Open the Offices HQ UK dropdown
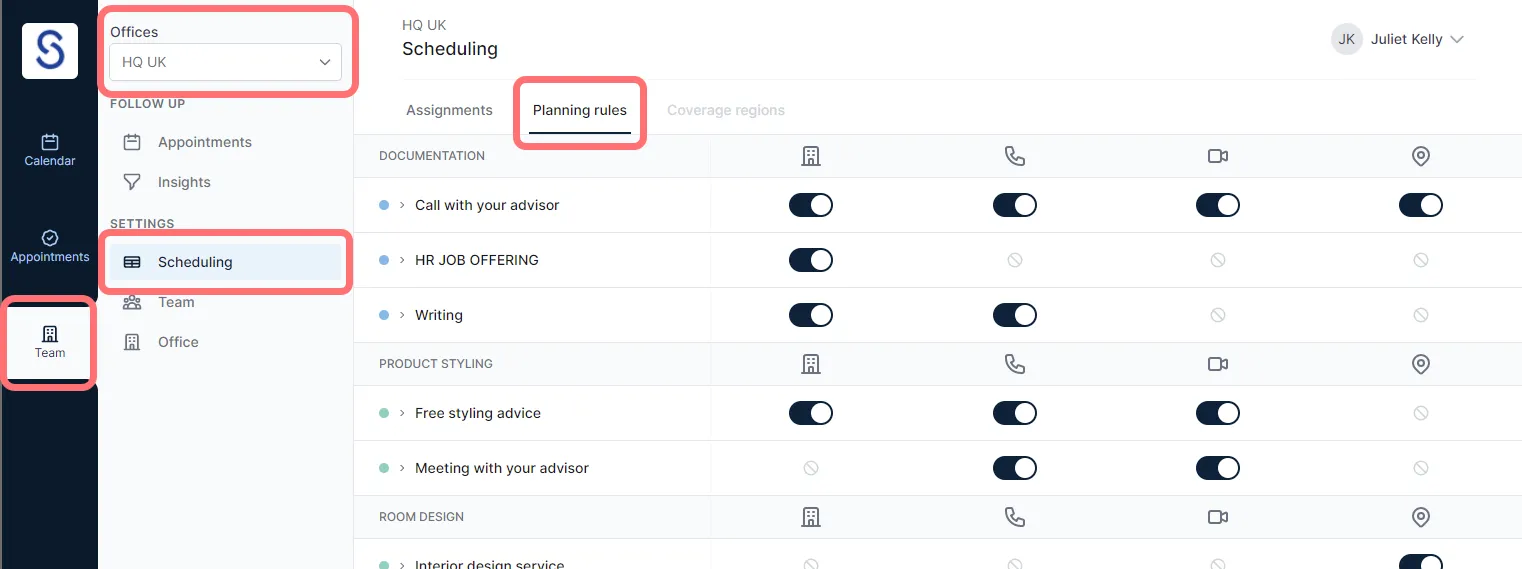The image size is (1522, 569). pyautogui.click(x=226, y=62)
